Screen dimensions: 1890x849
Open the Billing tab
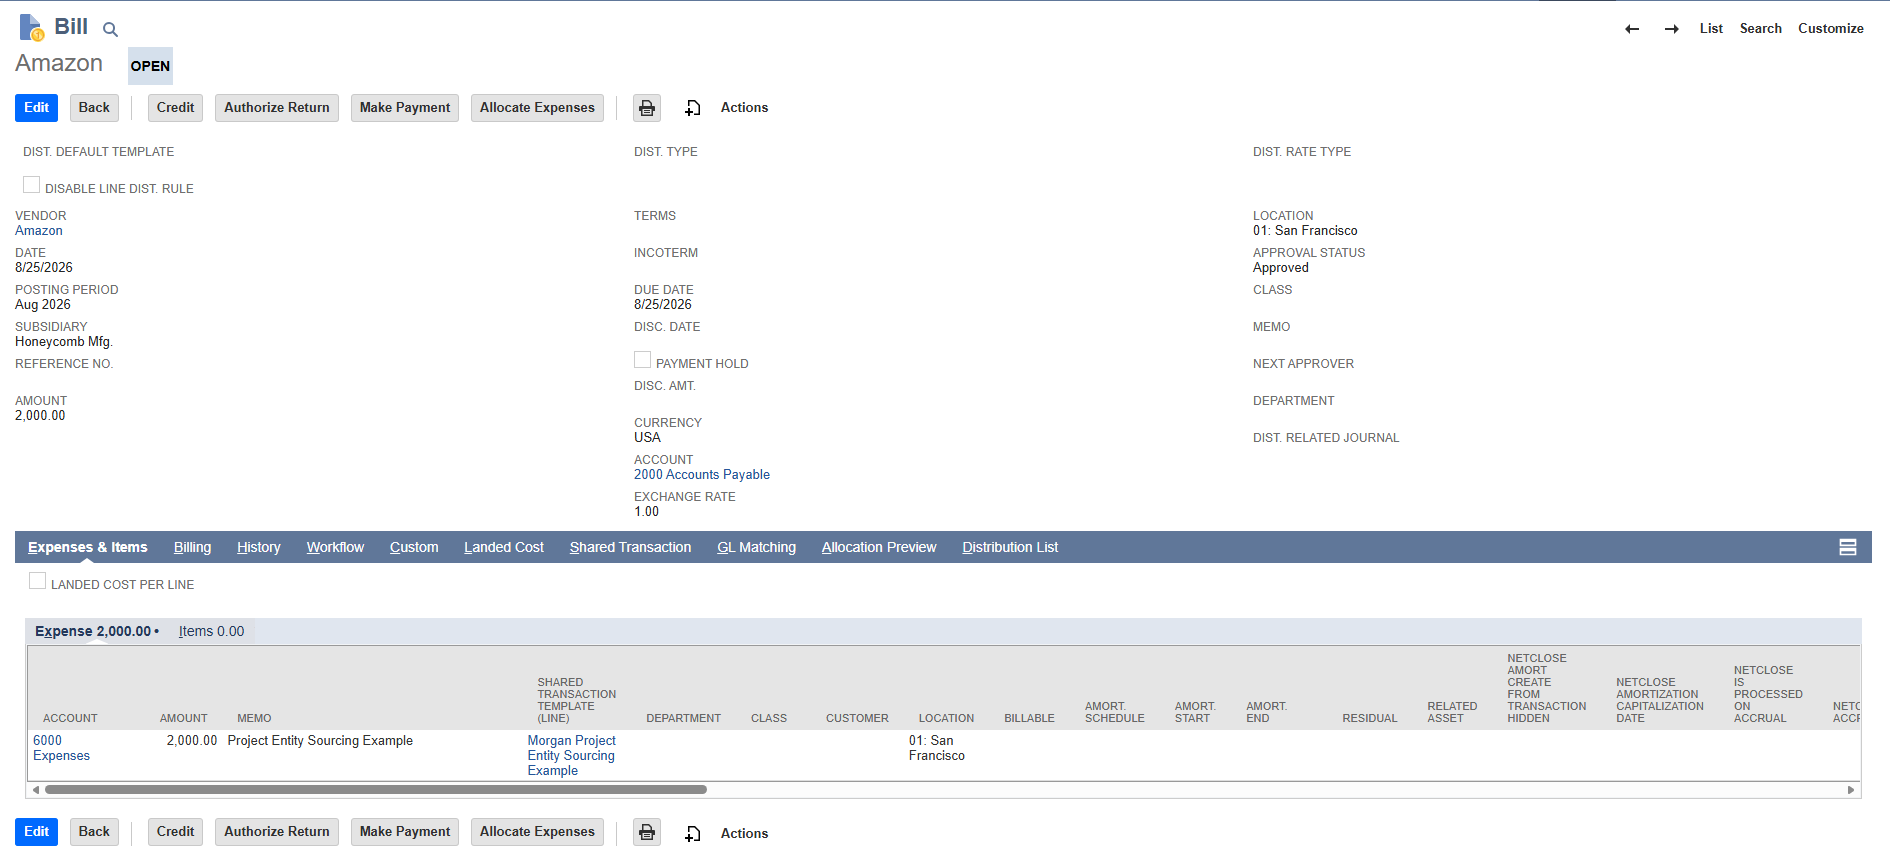point(192,547)
